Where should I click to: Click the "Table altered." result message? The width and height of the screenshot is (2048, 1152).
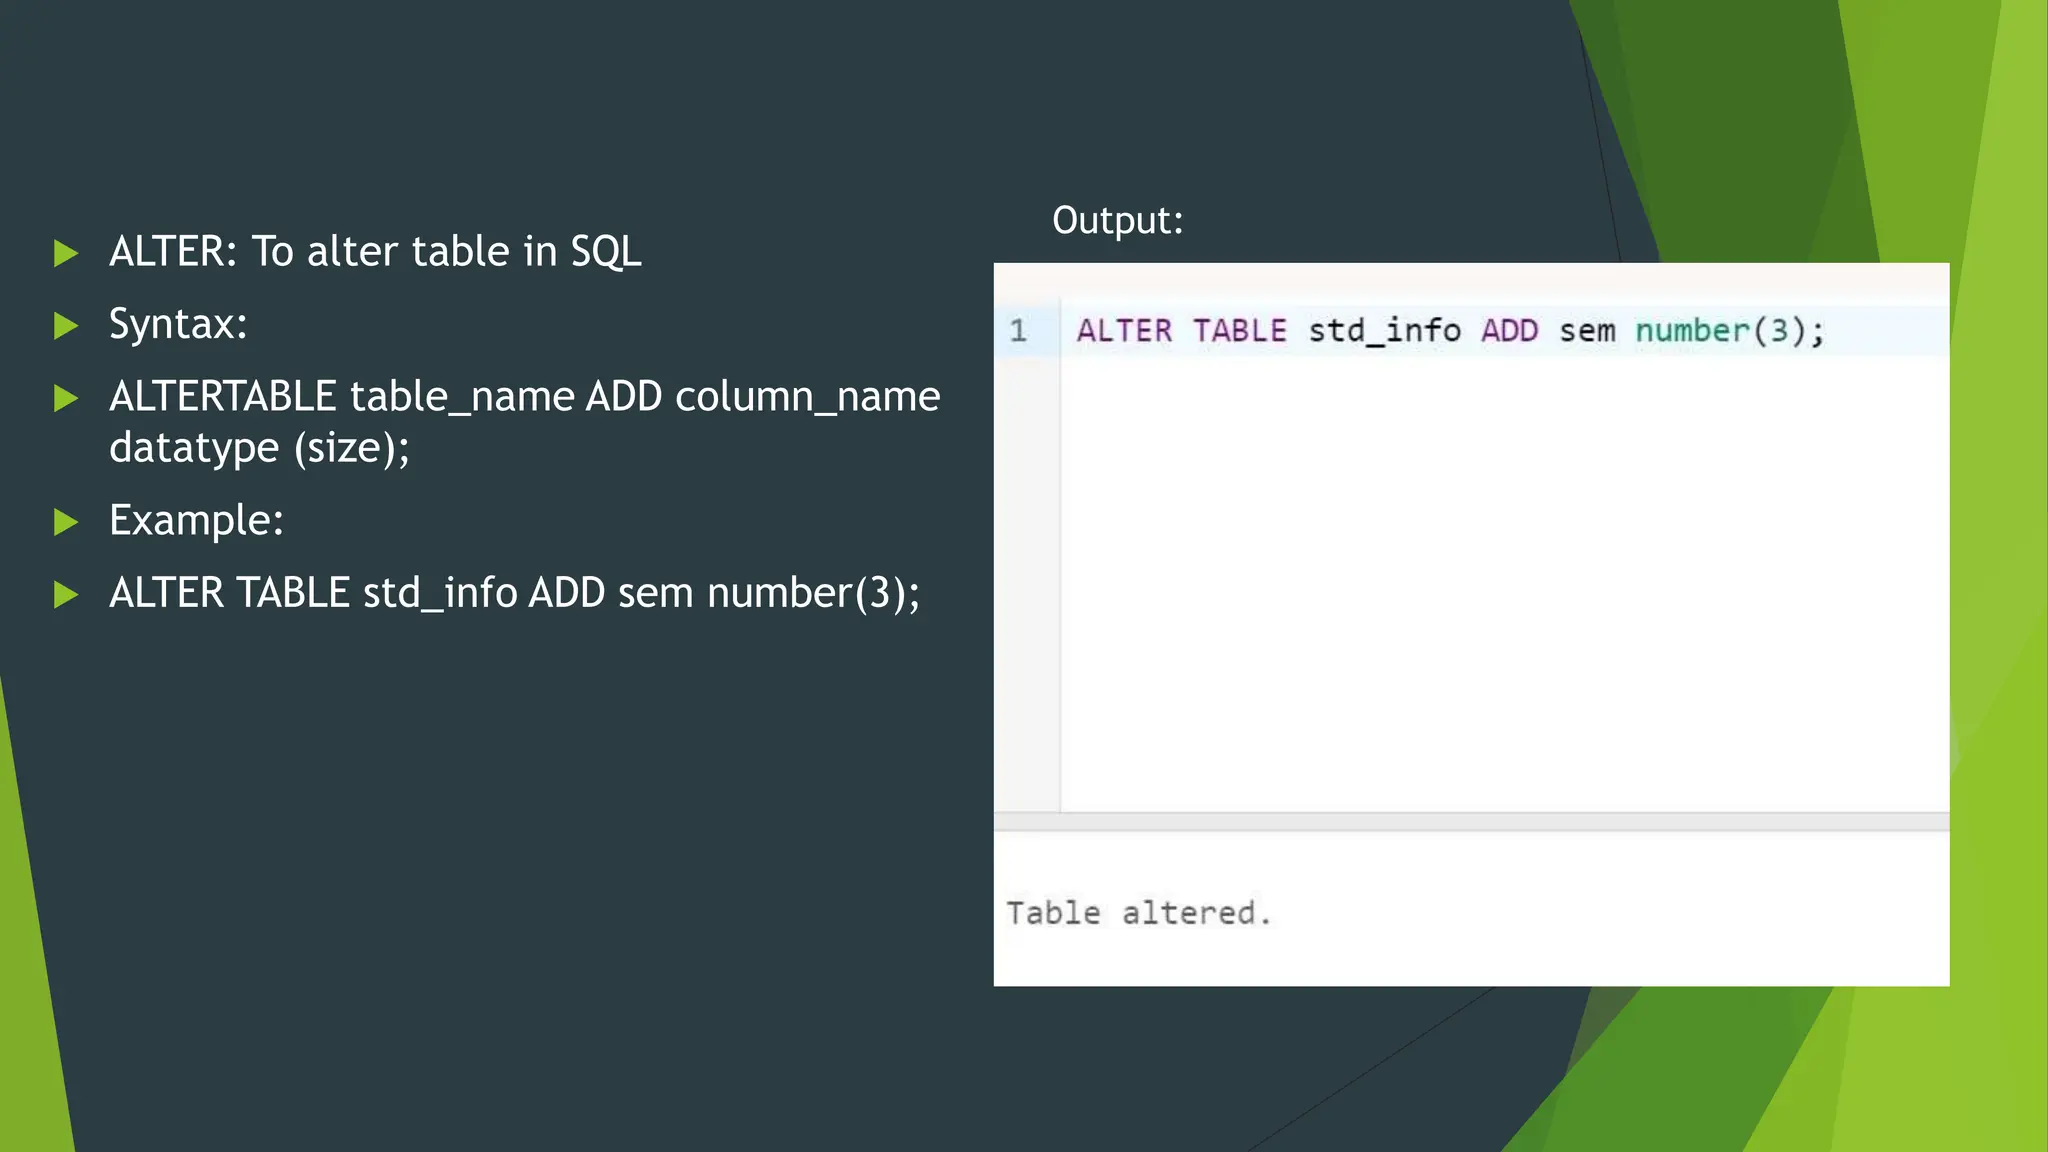click(x=1138, y=913)
